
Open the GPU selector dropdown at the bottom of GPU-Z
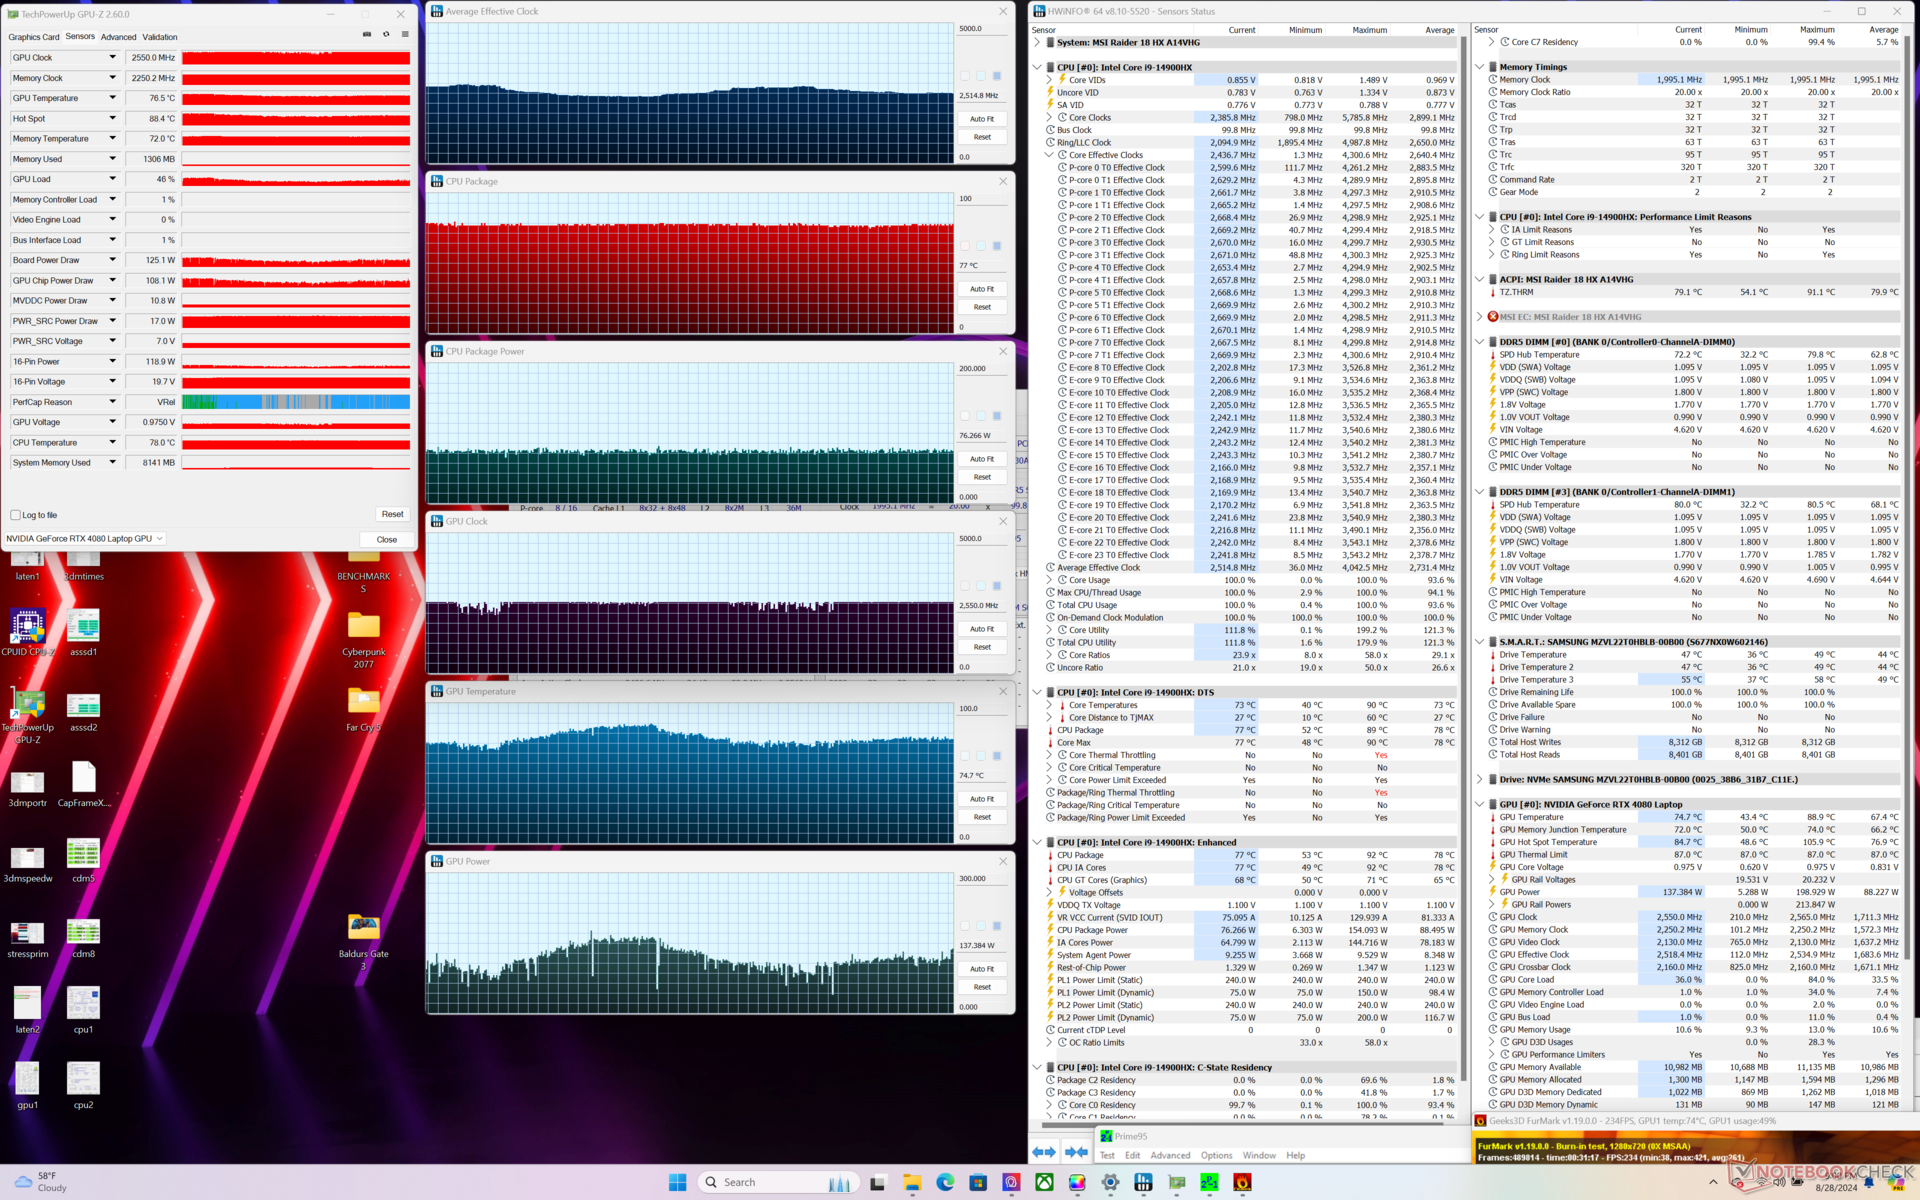84,539
